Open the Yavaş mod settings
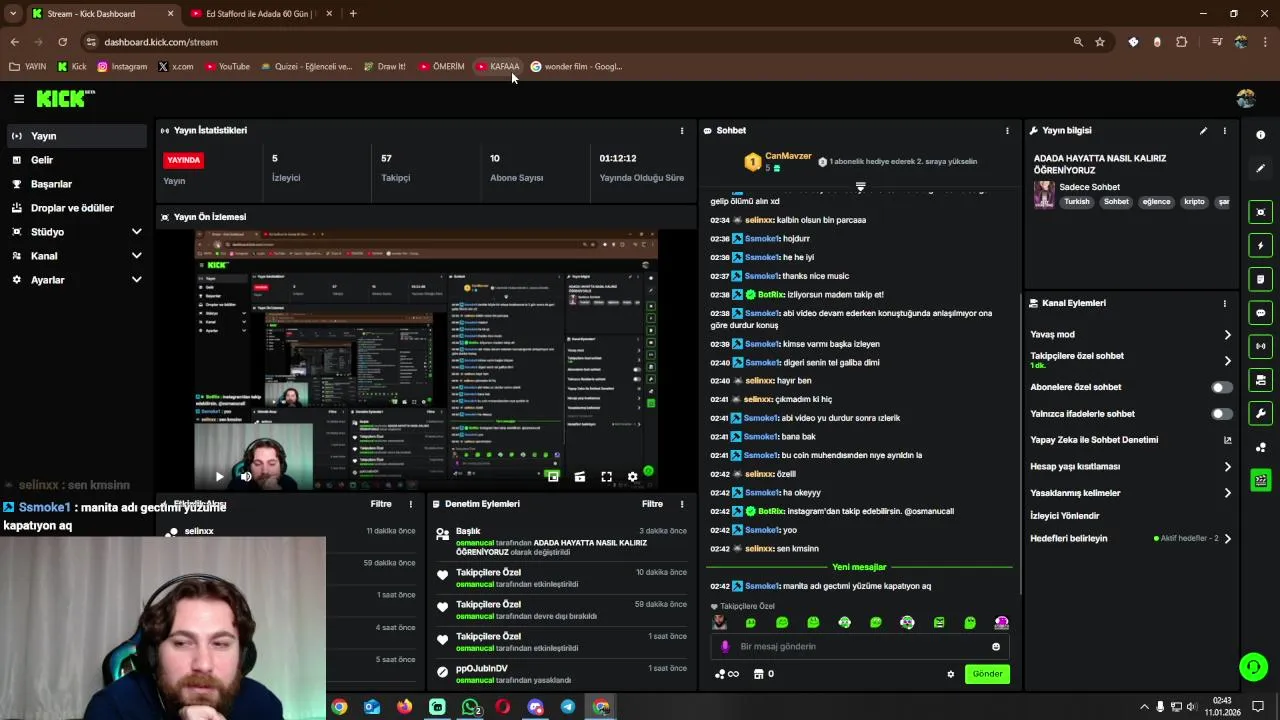Screen dimensions: 1280x720 coord(1131,335)
